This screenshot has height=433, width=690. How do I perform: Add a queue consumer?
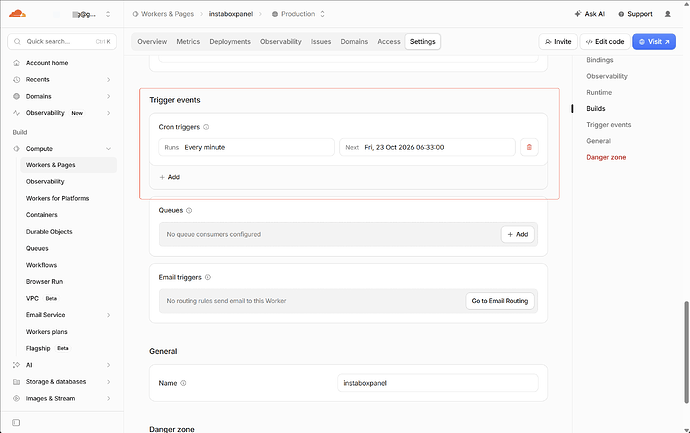point(518,235)
